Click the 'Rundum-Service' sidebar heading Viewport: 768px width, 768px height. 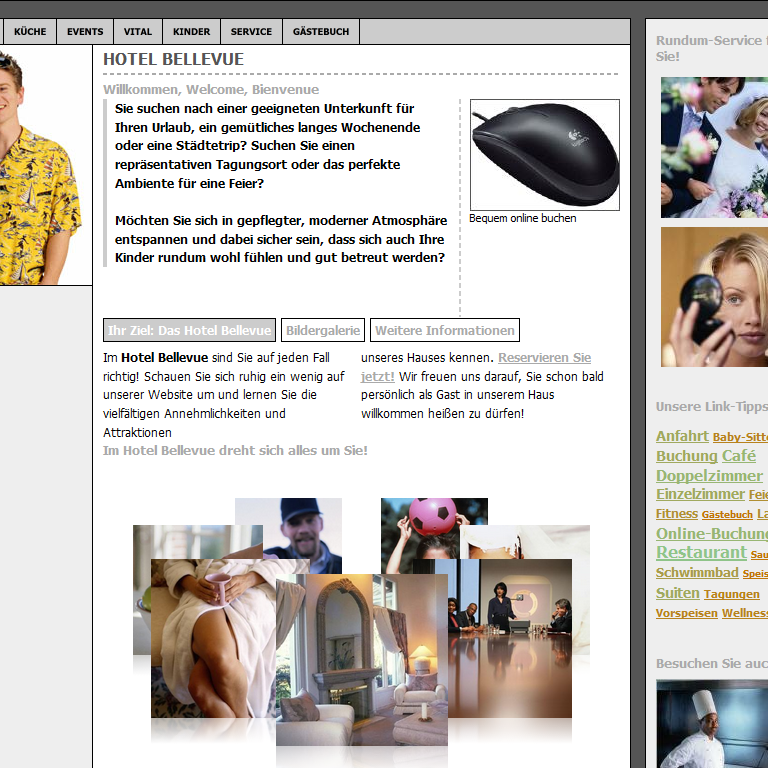712,48
